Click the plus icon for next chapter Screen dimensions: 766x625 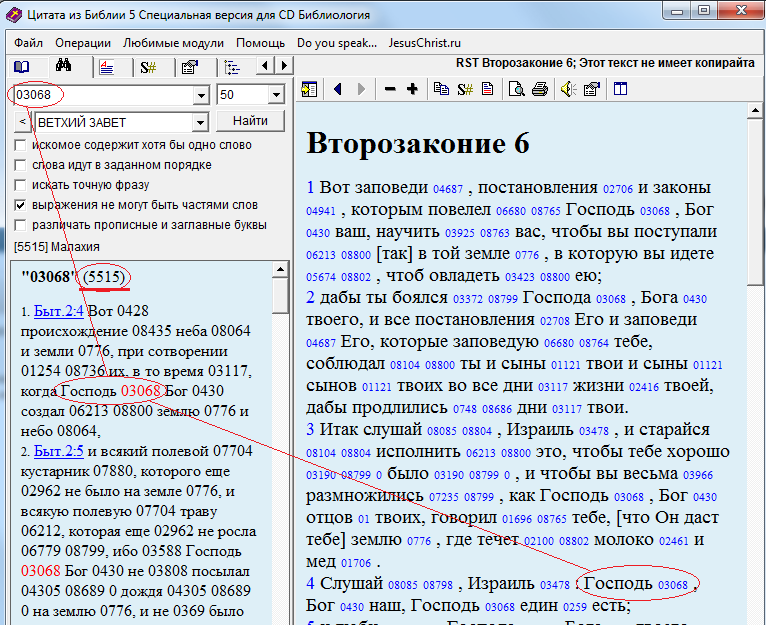click(412, 89)
